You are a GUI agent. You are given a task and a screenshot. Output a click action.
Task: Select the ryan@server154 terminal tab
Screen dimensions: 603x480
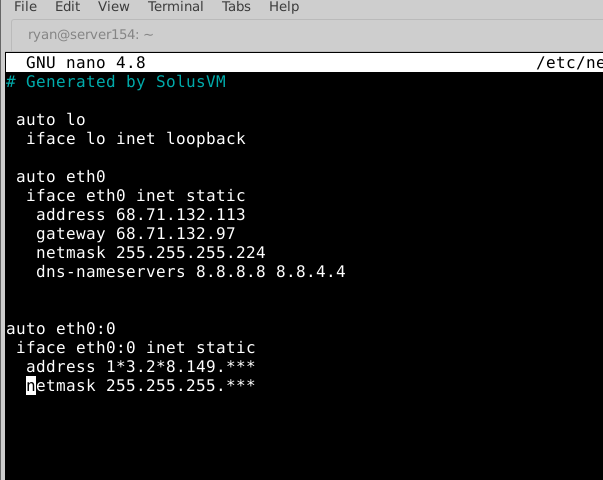coord(90,35)
